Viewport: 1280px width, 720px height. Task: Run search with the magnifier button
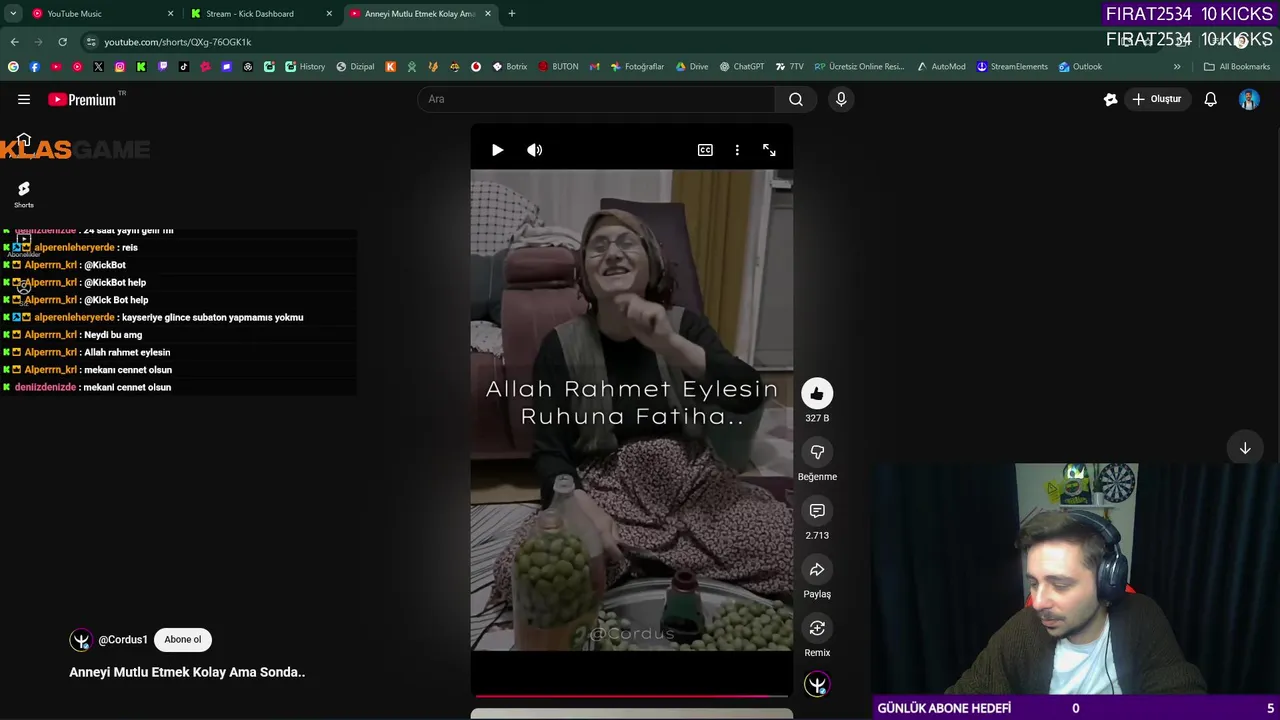796,99
